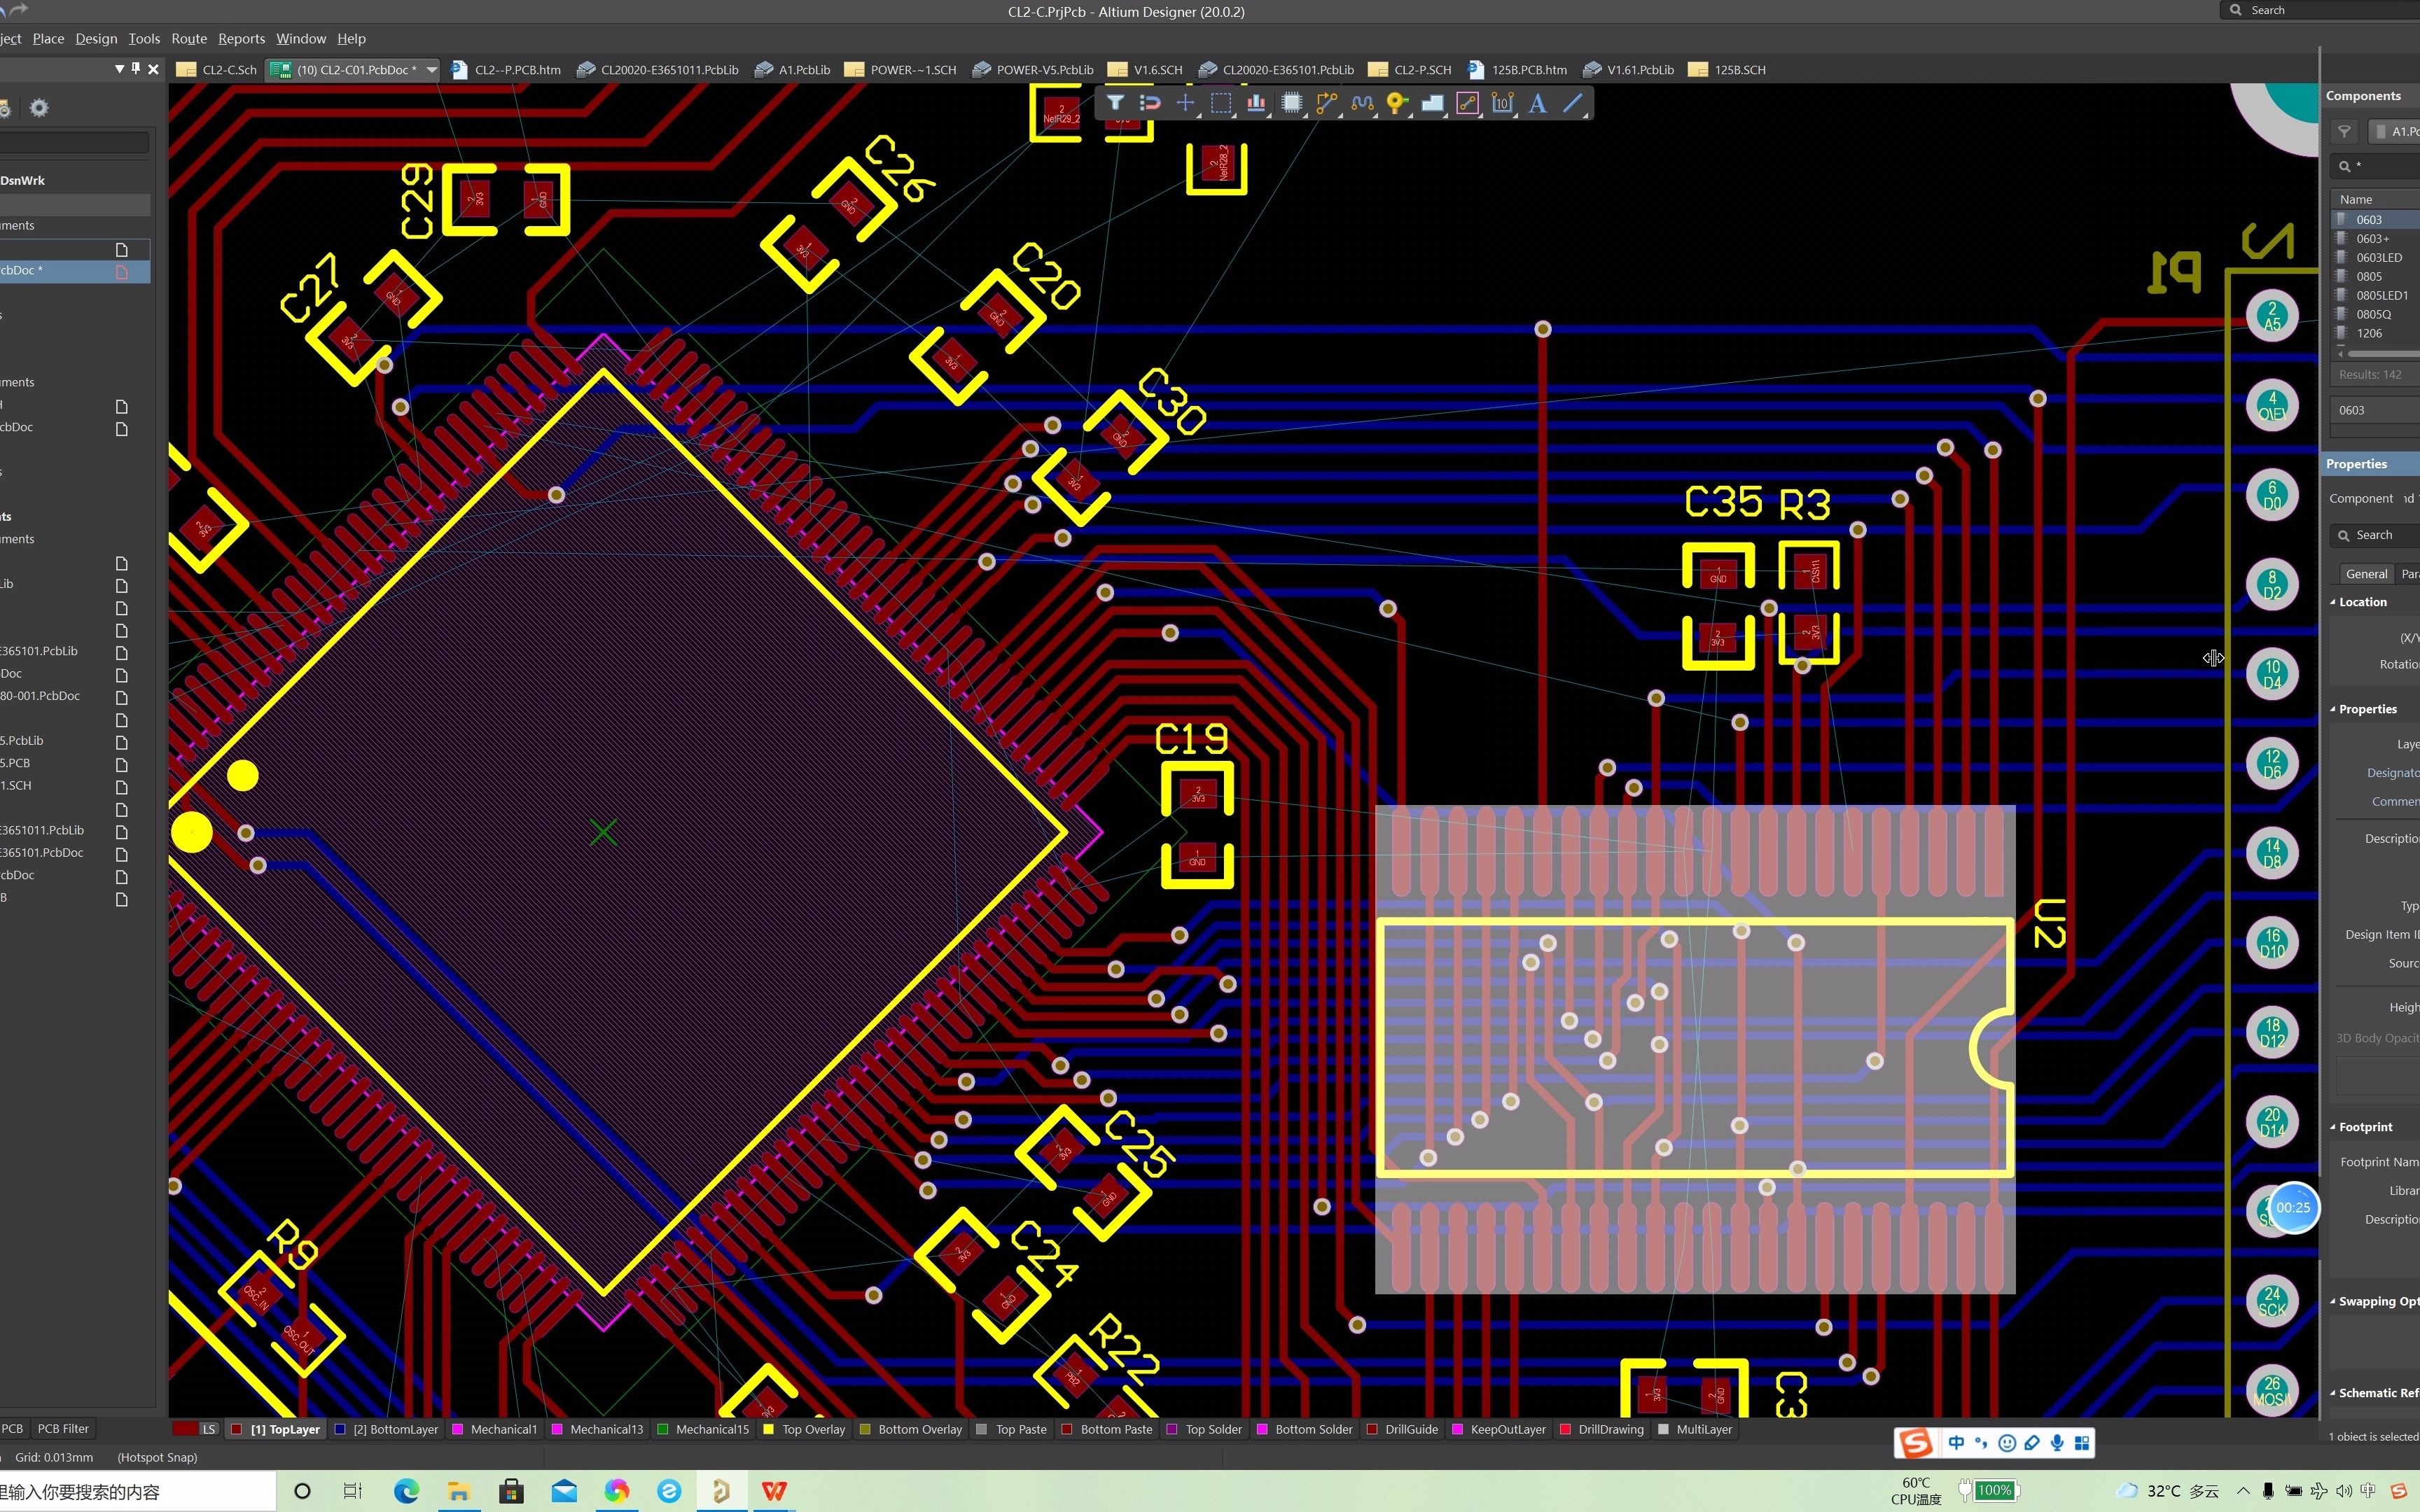Toggle TopLayer visibility in layer bar
Image resolution: width=2420 pixels, height=1512 pixels.
tap(235, 1429)
